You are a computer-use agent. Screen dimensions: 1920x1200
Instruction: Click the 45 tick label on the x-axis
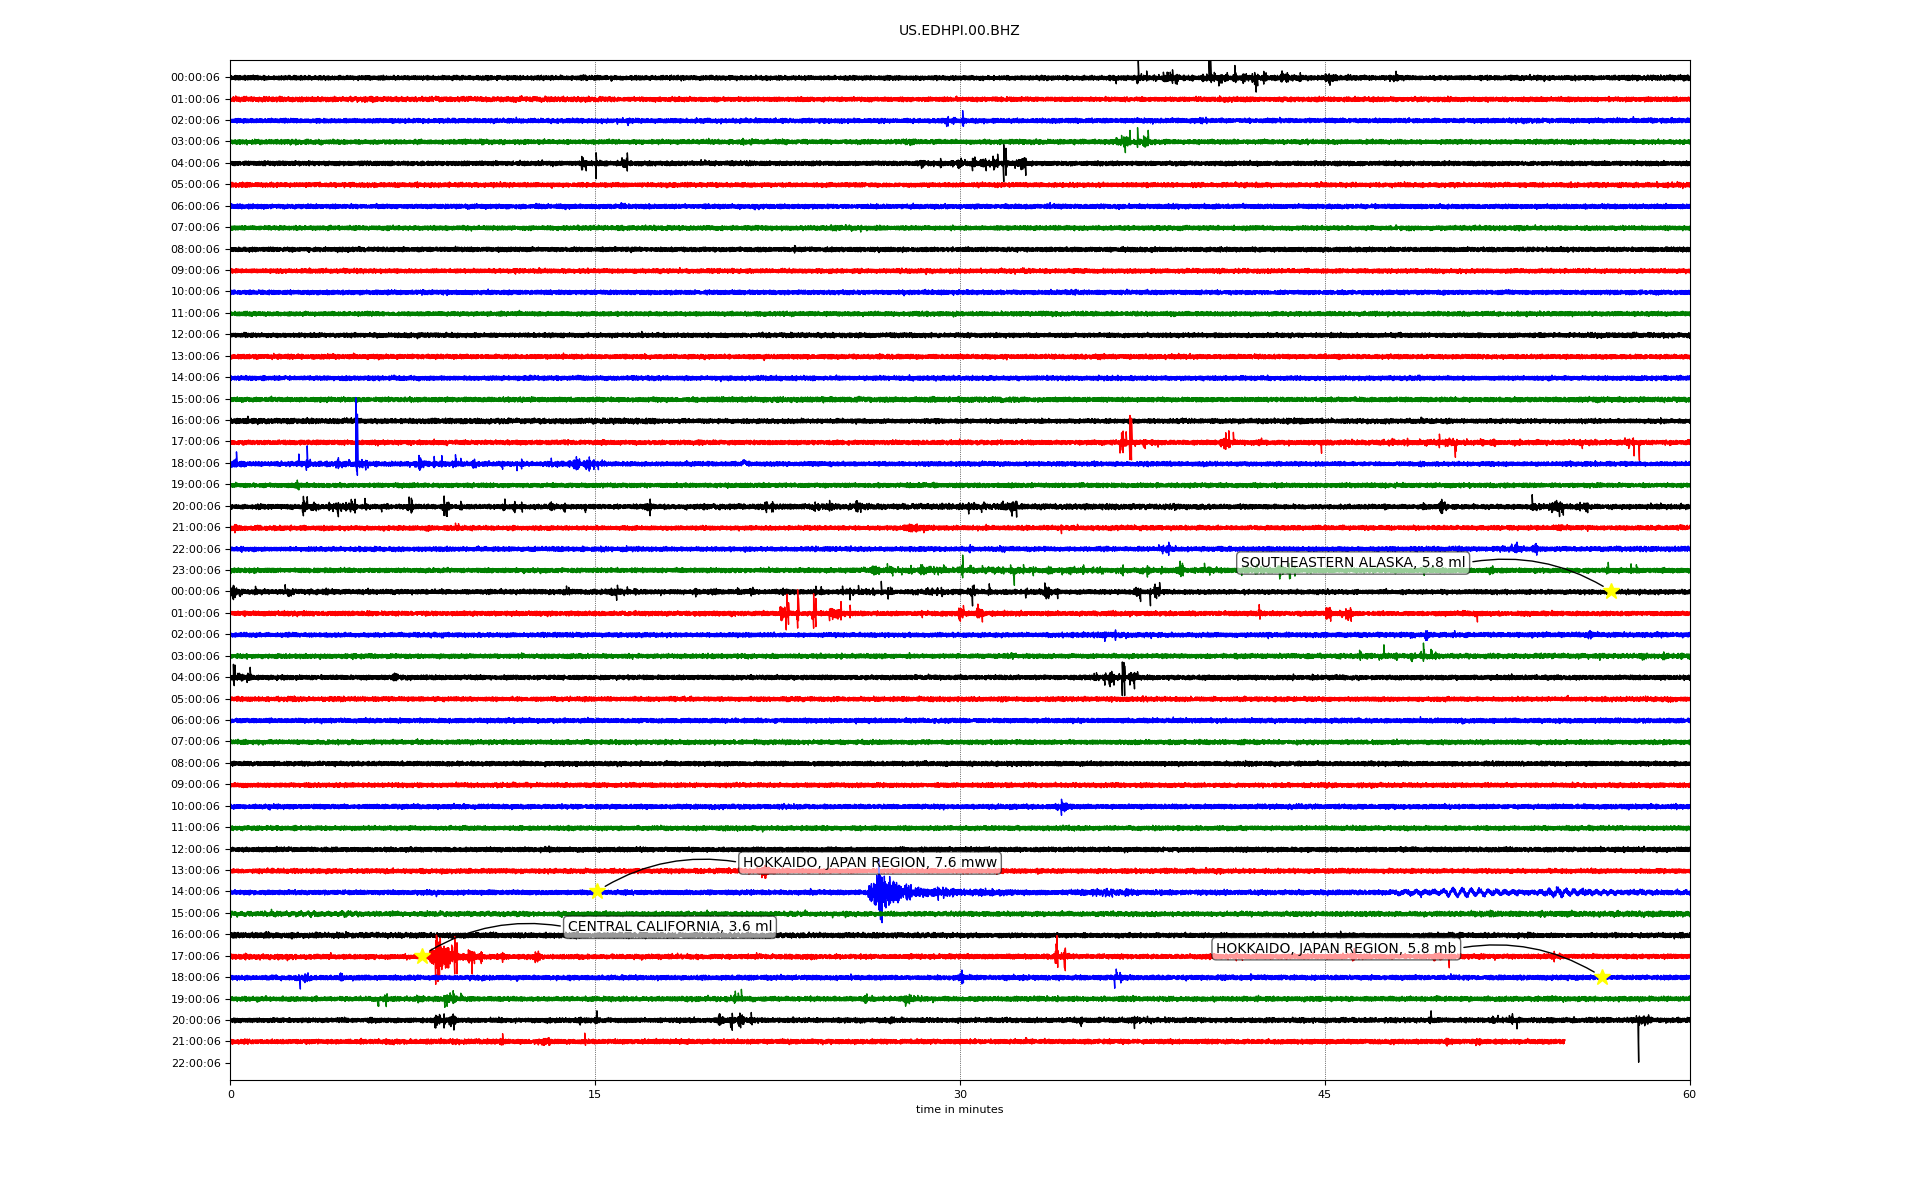pyautogui.click(x=1324, y=1094)
